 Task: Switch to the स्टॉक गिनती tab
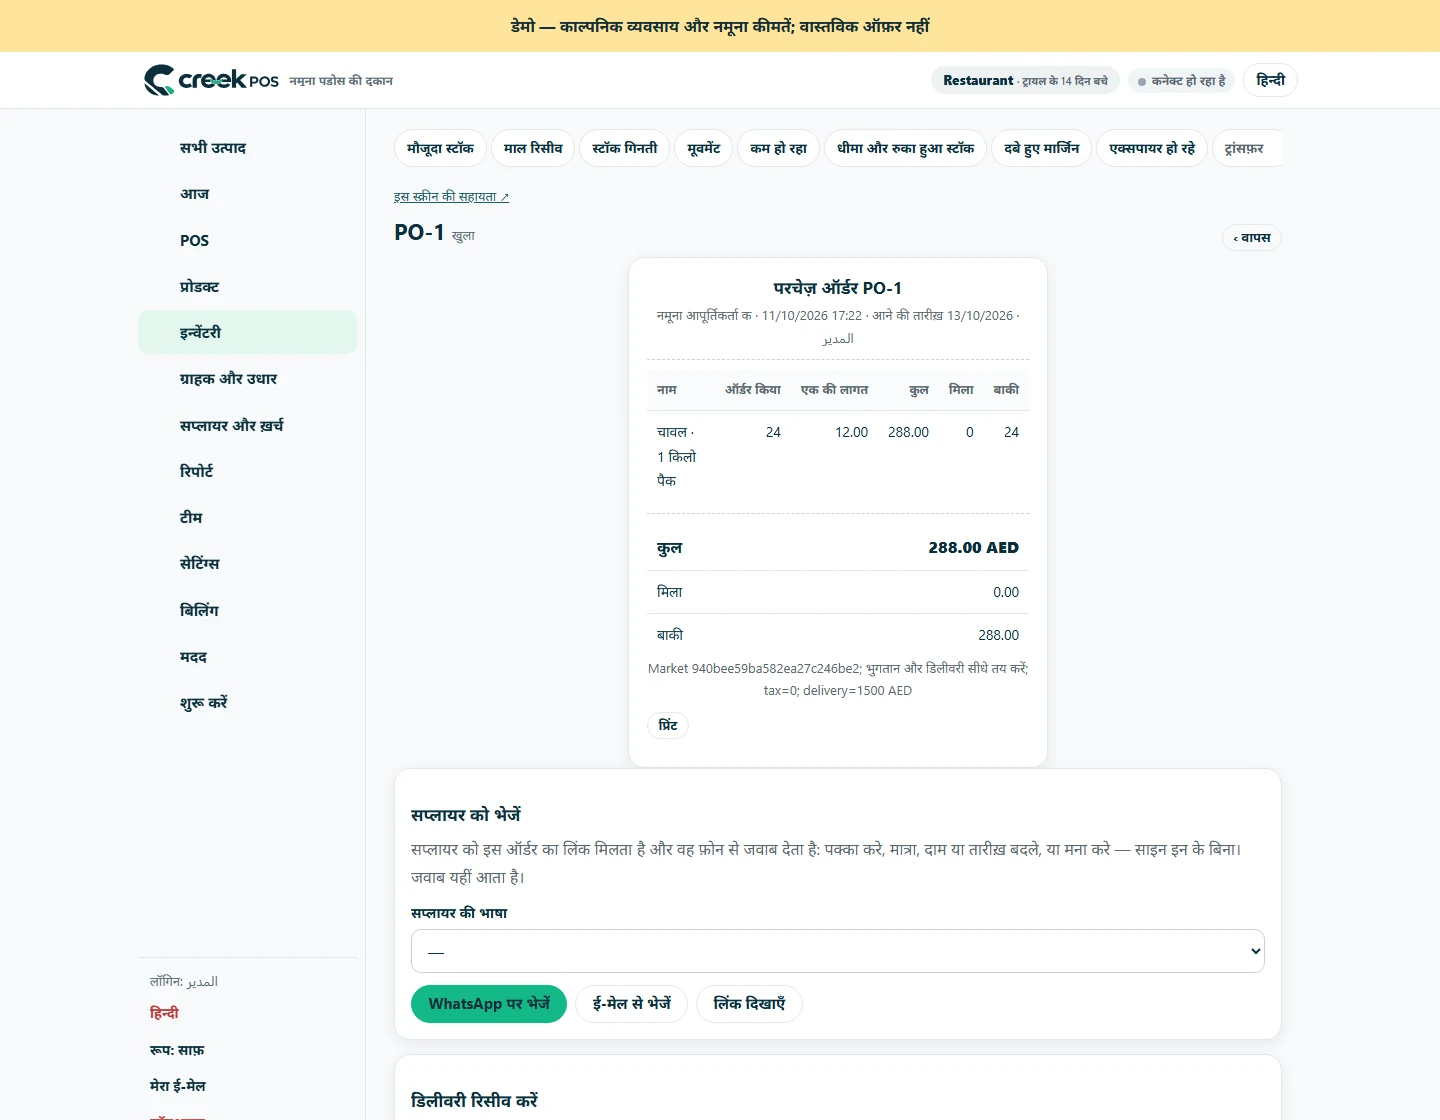click(625, 148)
